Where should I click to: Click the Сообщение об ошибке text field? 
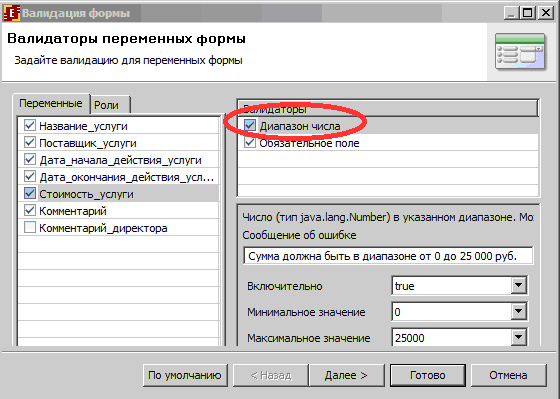(x=388, y=256)
